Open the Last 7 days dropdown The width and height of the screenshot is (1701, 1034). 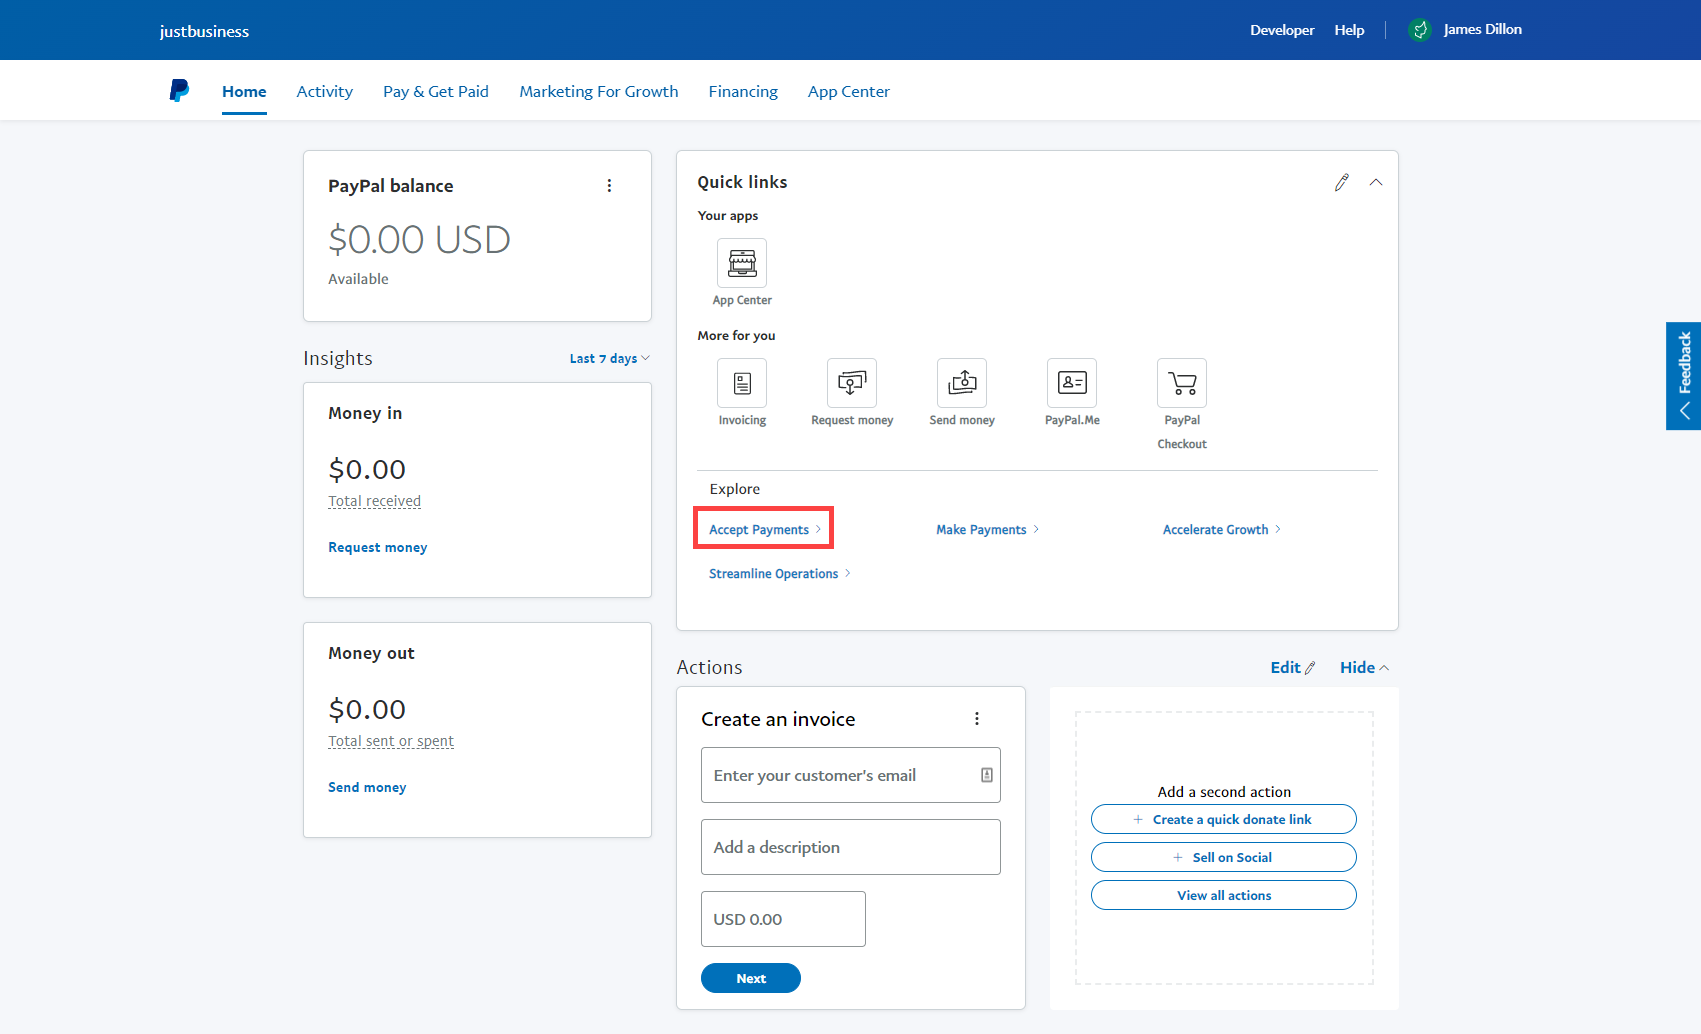(x=610, y=359)
